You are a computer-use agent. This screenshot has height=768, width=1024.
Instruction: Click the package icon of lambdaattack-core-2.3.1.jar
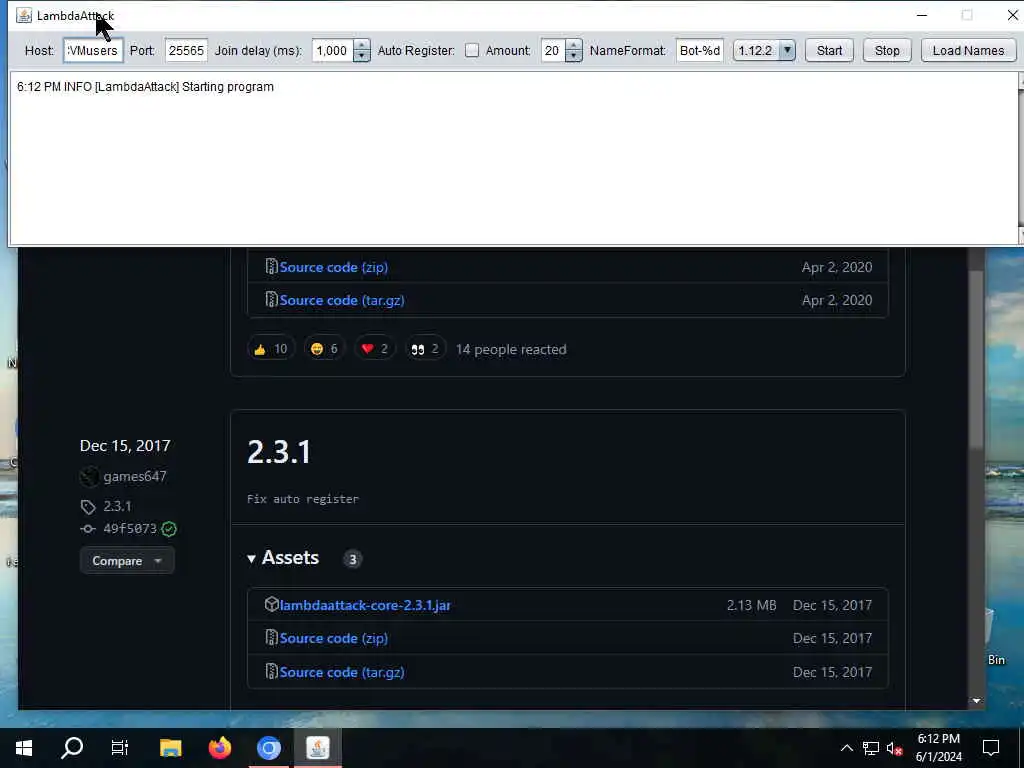coord(272,604)
